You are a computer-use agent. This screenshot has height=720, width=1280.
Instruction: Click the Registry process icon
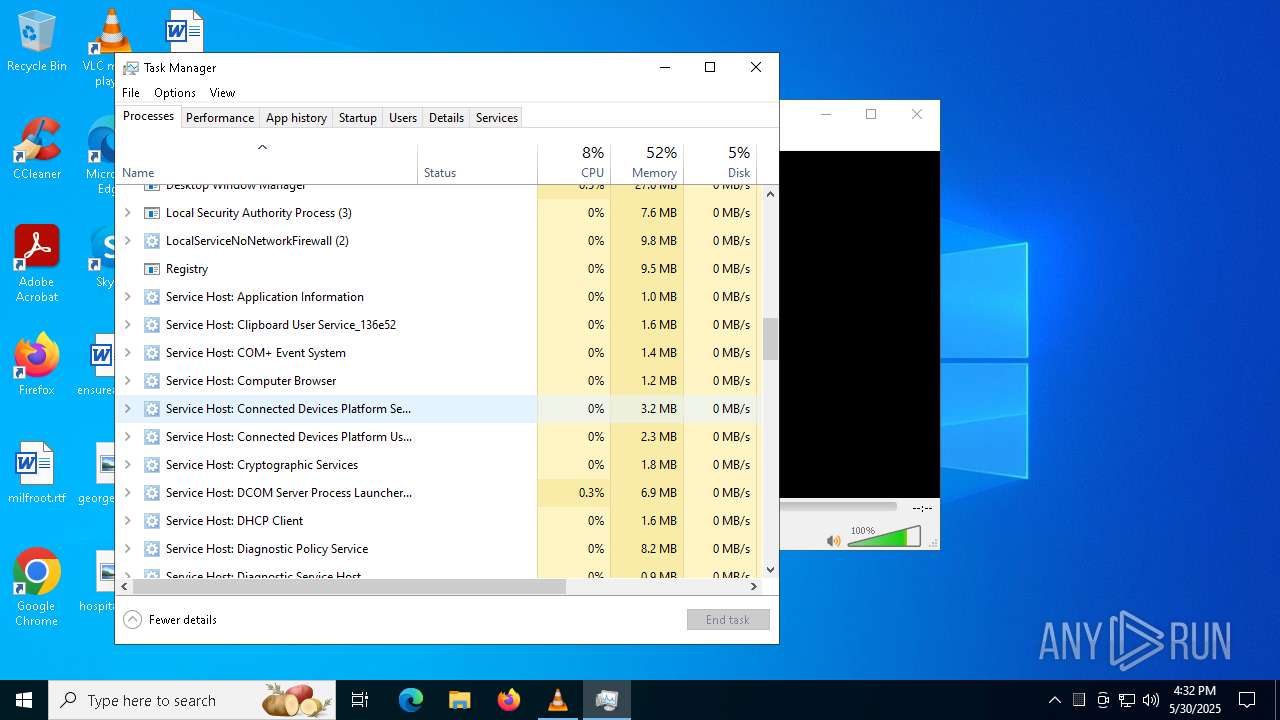(152, 269)
